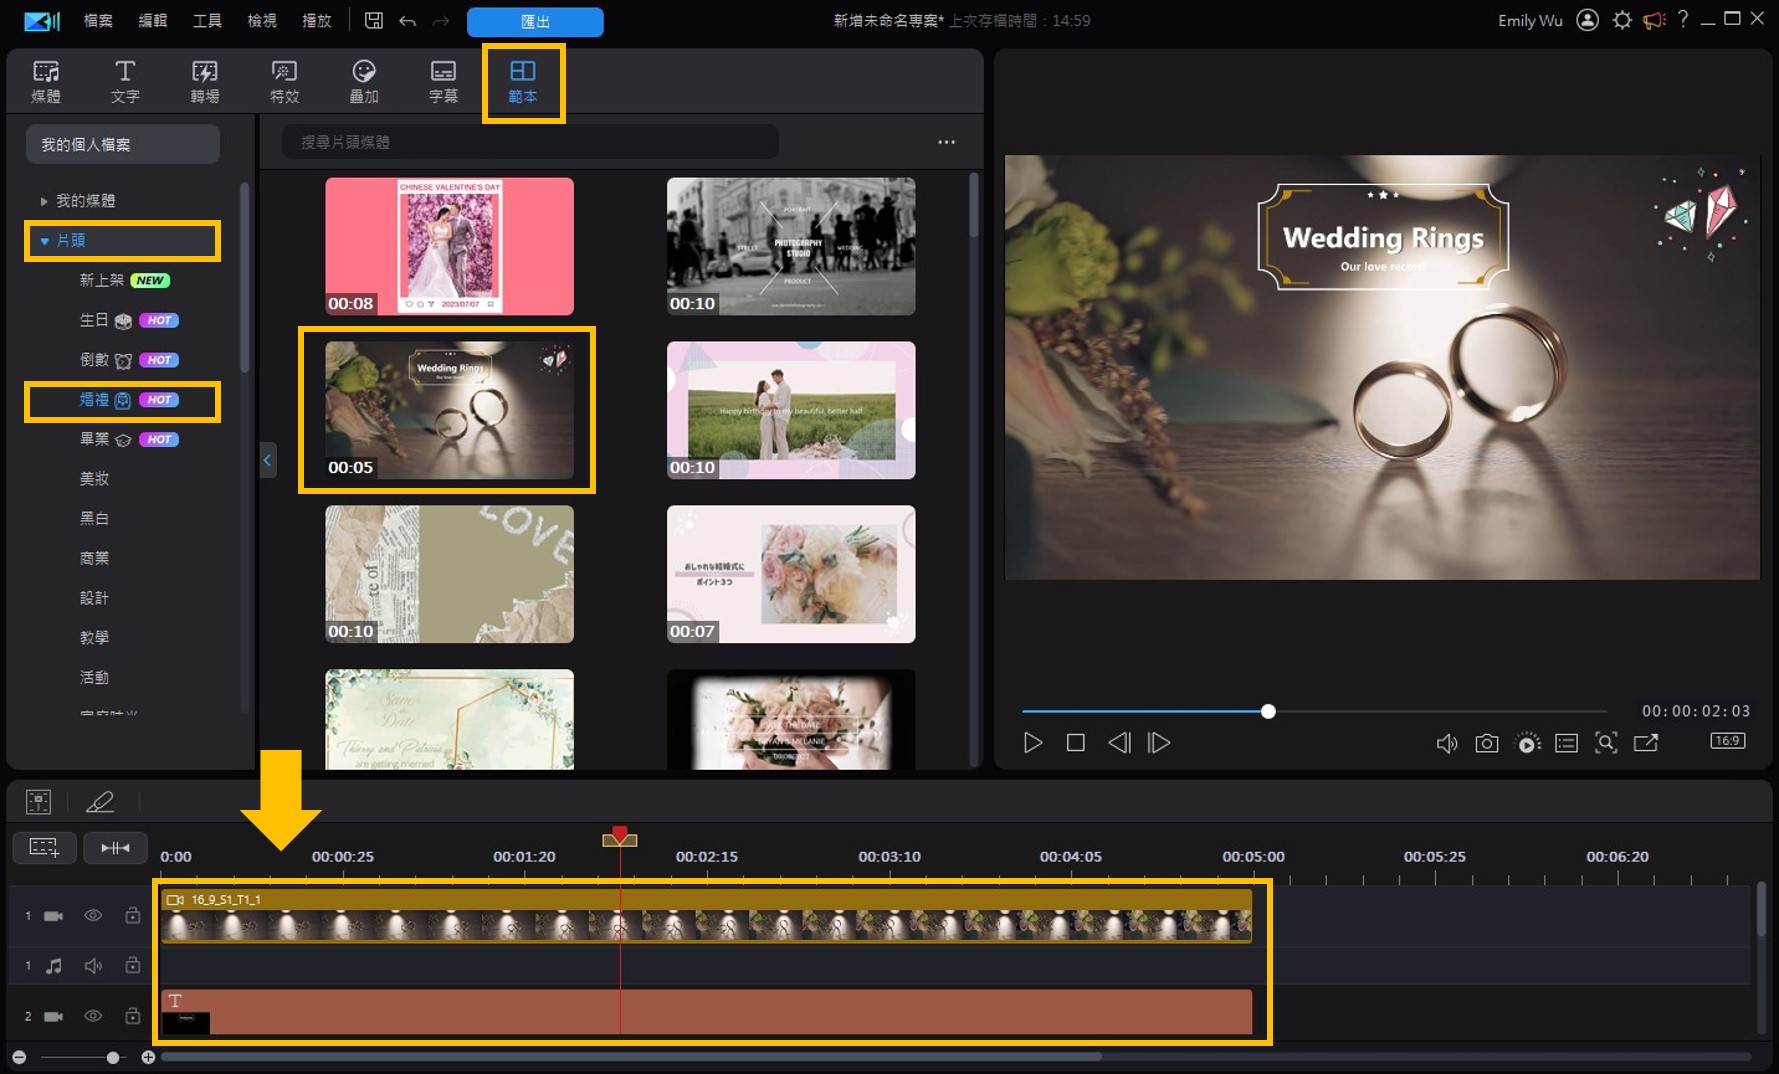Take a snapshot with the camera icon
Image resolution: width=1779 pixels, height=1074 pixels.
pyautogui.click(x=1486, y=743)
